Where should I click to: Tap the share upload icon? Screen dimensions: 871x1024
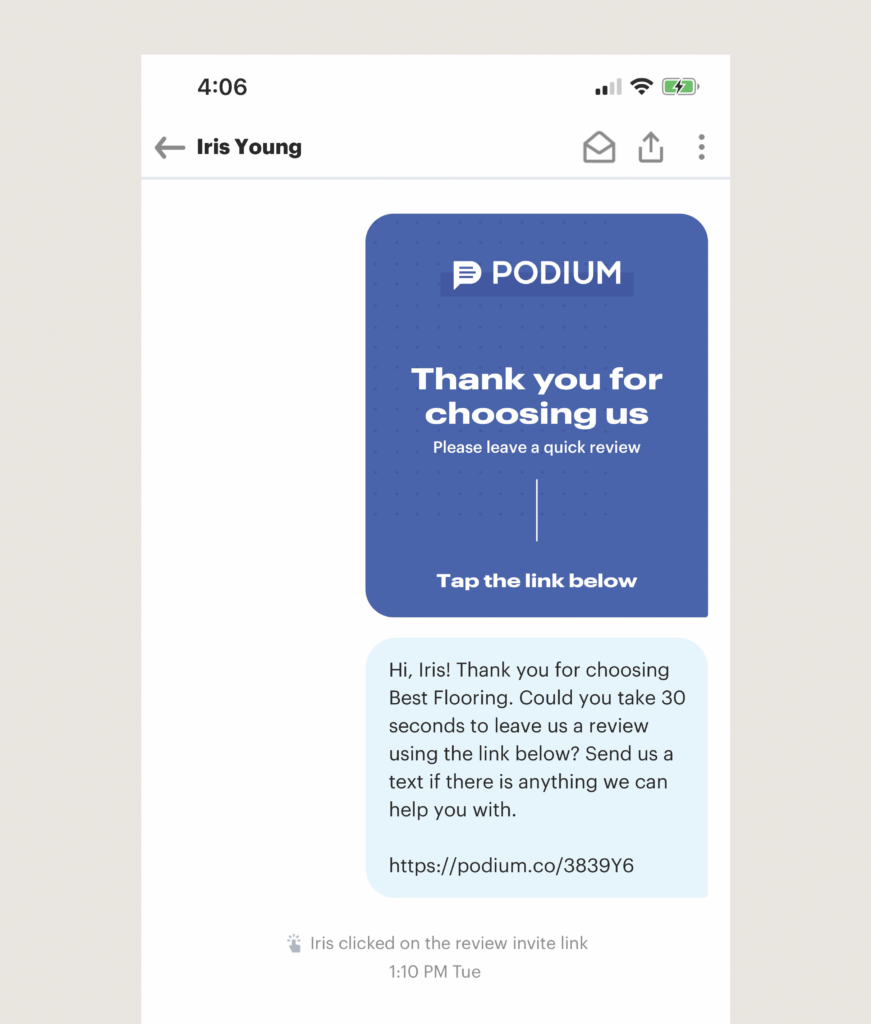tap(650, 147)
